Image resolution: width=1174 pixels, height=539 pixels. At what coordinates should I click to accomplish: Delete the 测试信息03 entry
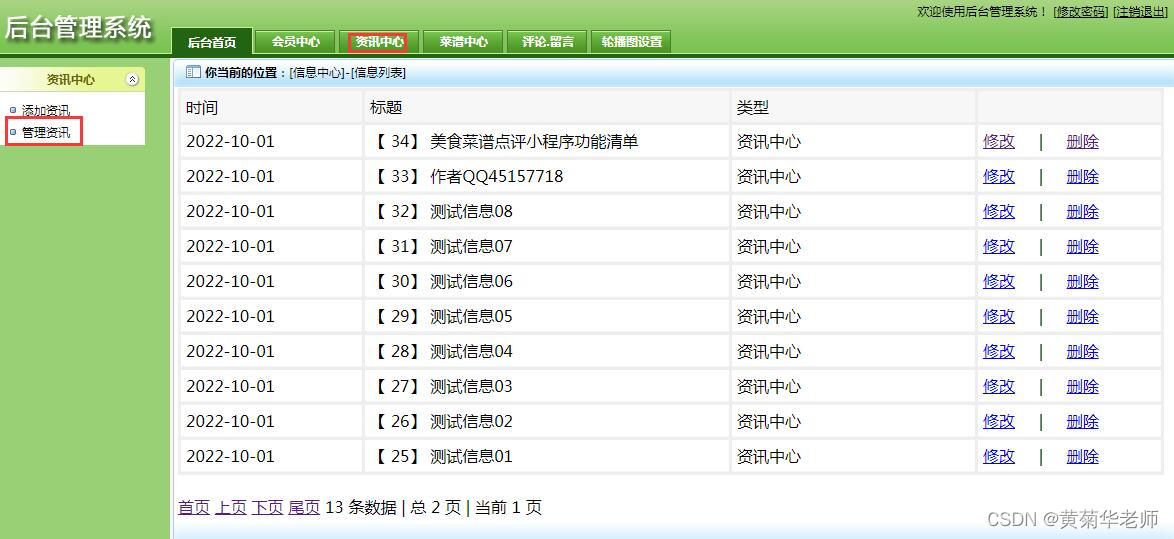pos(1083,386)
